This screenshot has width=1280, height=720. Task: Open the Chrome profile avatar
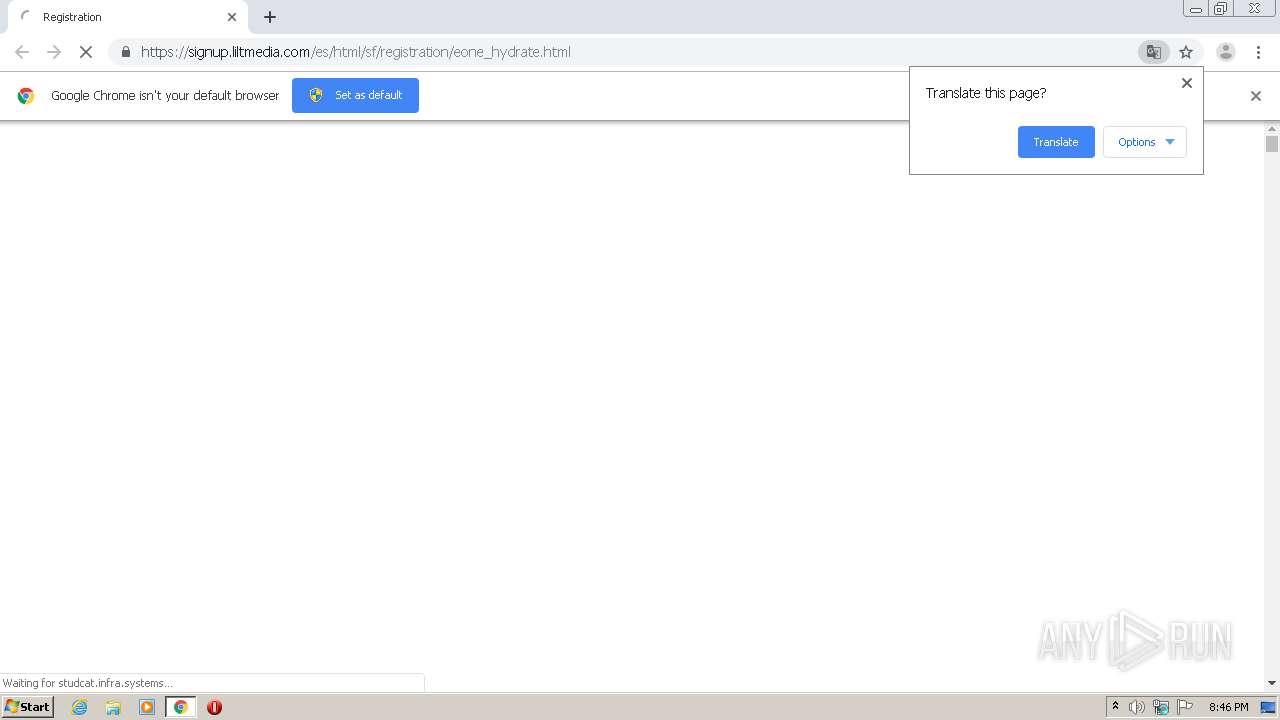pos(1225,52)
